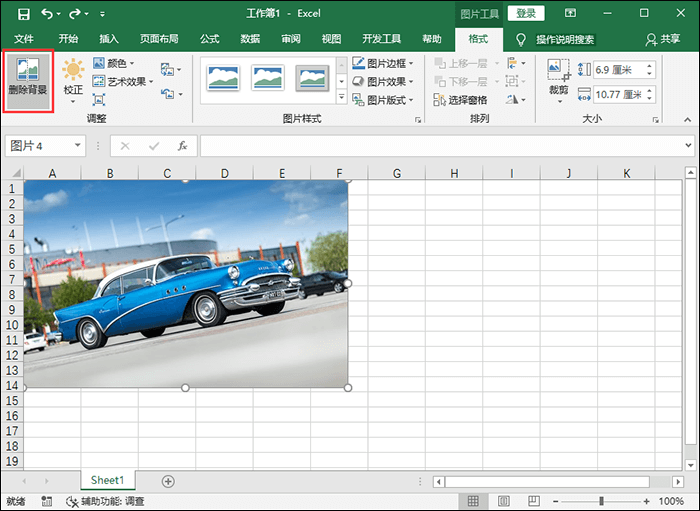Click the Select All corner triangle

point(16,173)
